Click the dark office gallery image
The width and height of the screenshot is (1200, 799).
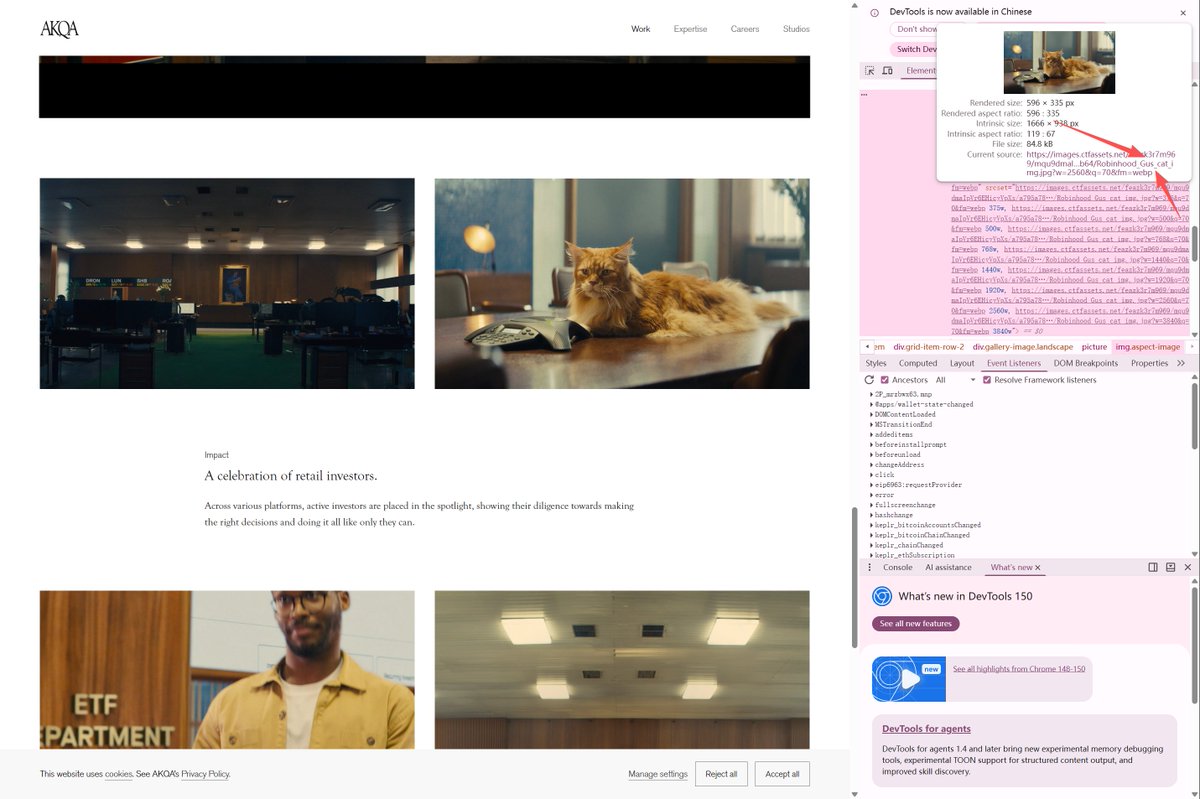coord(227,284)
